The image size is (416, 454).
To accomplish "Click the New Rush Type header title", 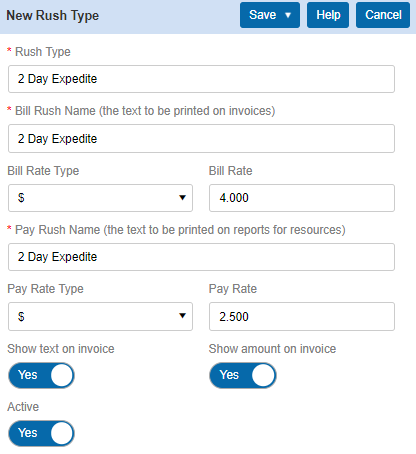I will point(53,16).
